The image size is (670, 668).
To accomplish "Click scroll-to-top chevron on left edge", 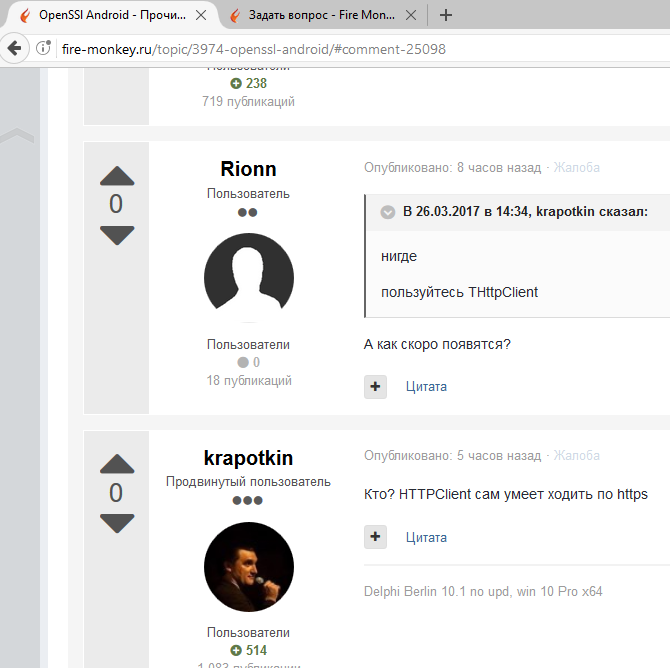I will 17,135.
